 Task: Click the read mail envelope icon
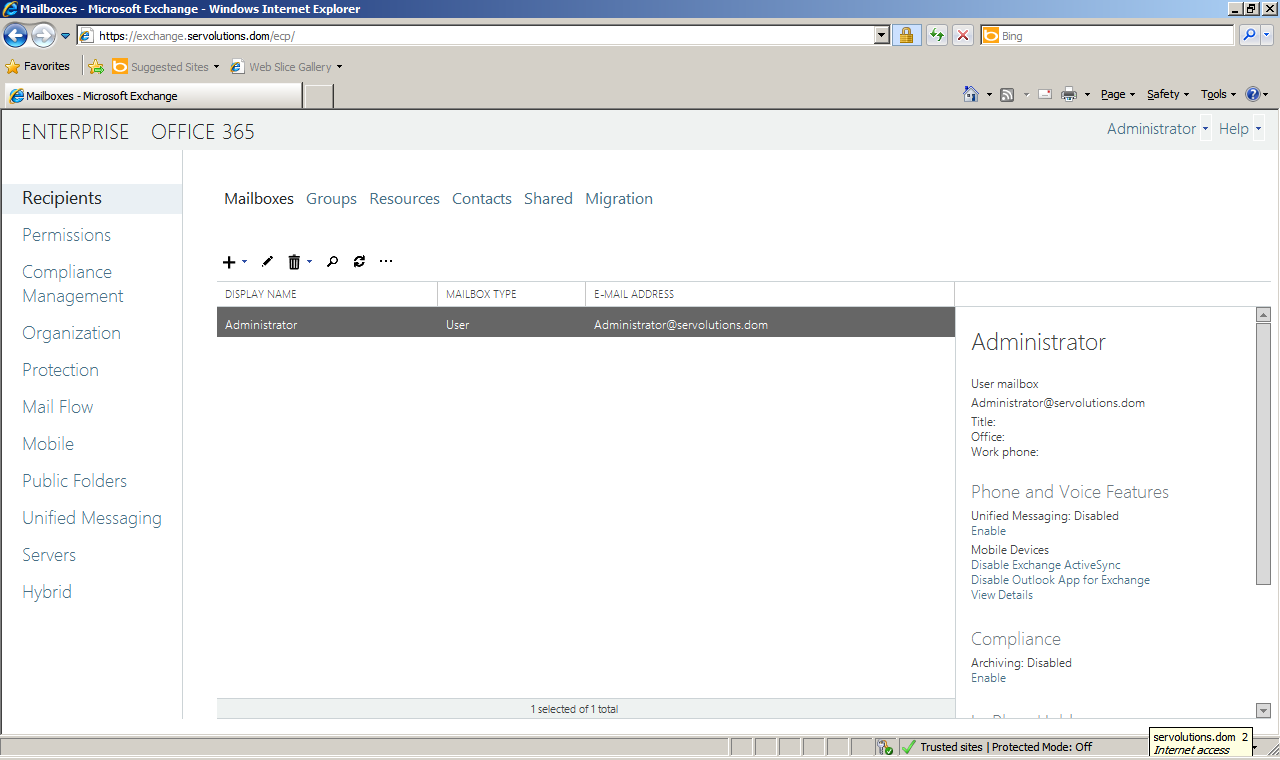point(1045,95)
